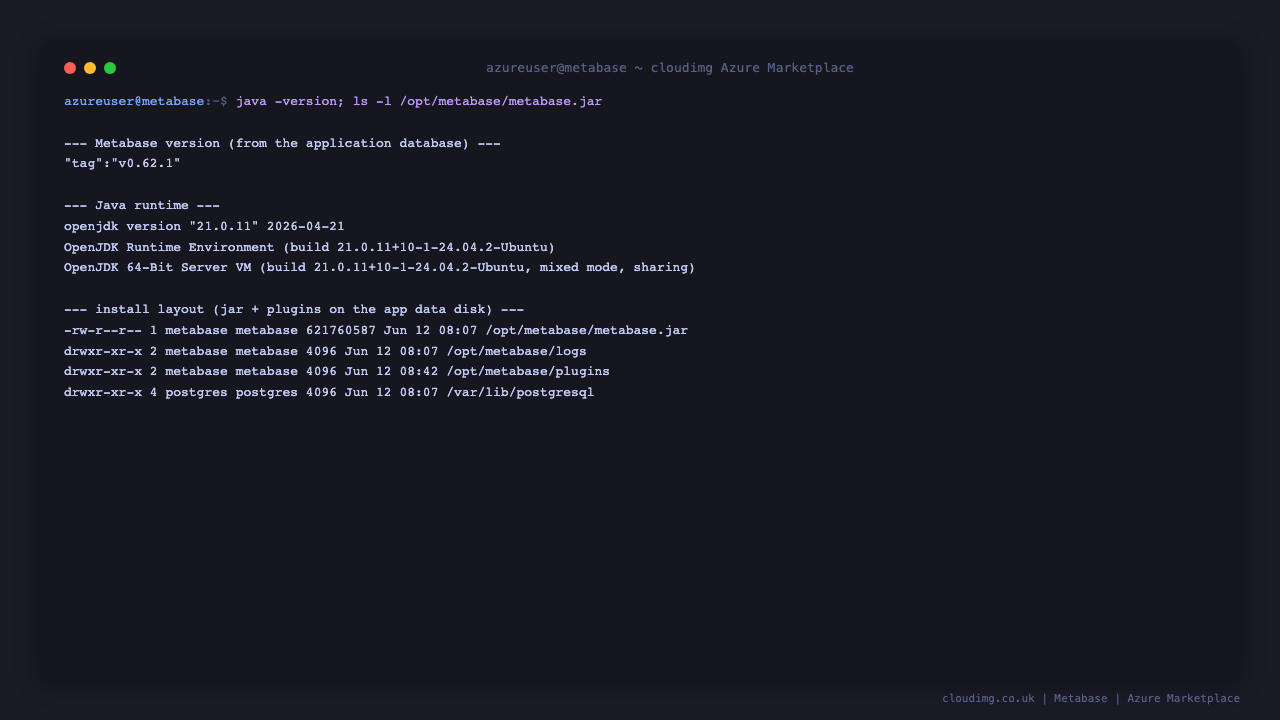Screen dimensions: 1280x720
Task: Click the prompt text 'azureuser@metabase'
Action: 134,101
